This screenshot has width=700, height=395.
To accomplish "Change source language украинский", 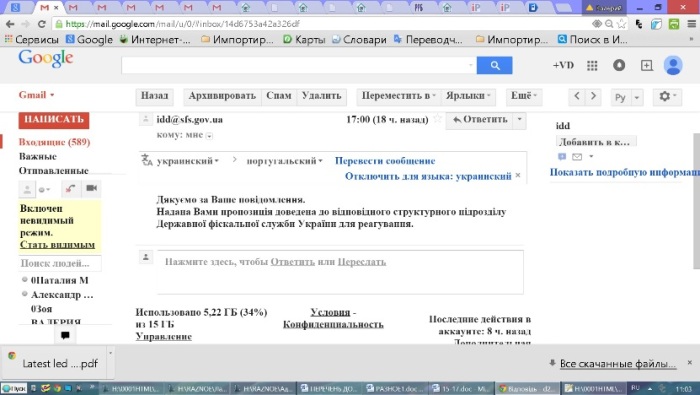I will [x=188, y=161].
